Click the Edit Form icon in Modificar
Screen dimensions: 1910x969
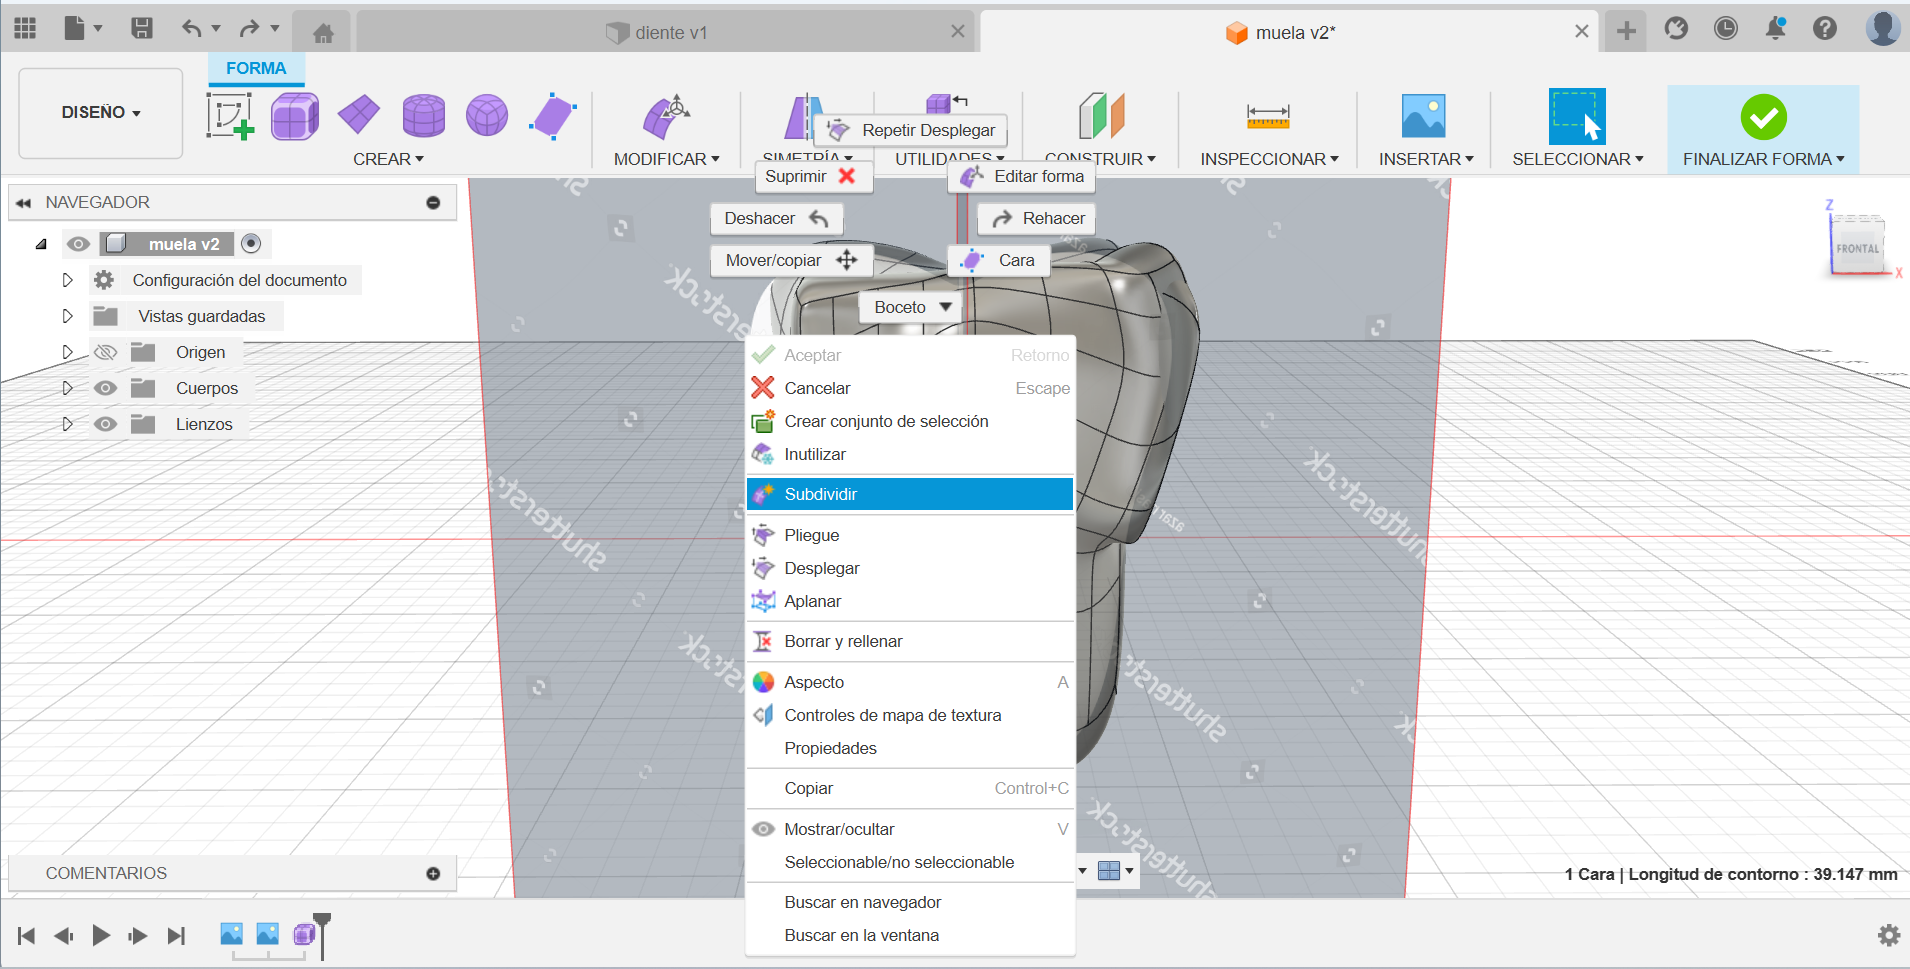666,118
